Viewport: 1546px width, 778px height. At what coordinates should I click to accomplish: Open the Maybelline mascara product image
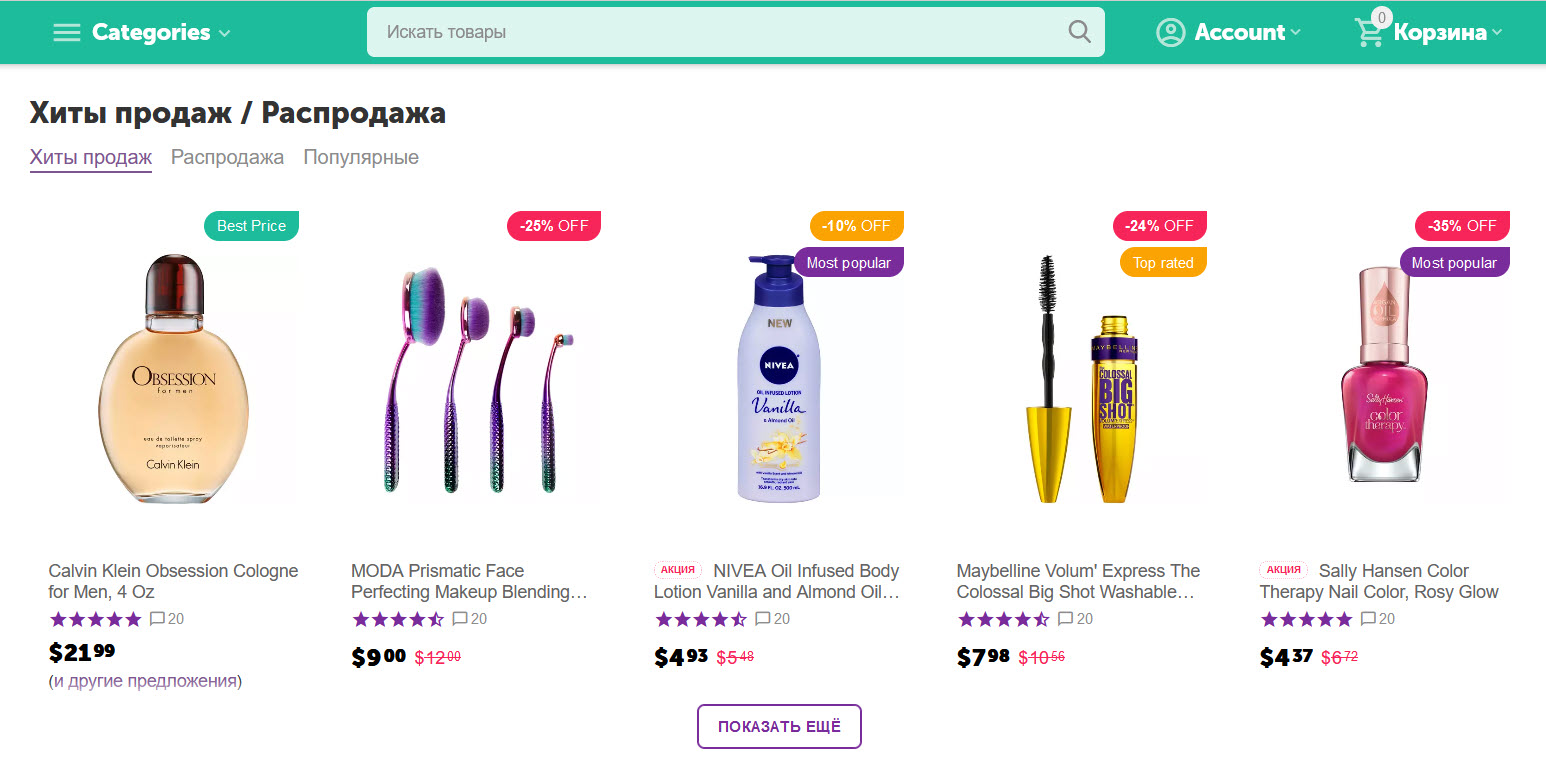click(x=1081, y=380)
